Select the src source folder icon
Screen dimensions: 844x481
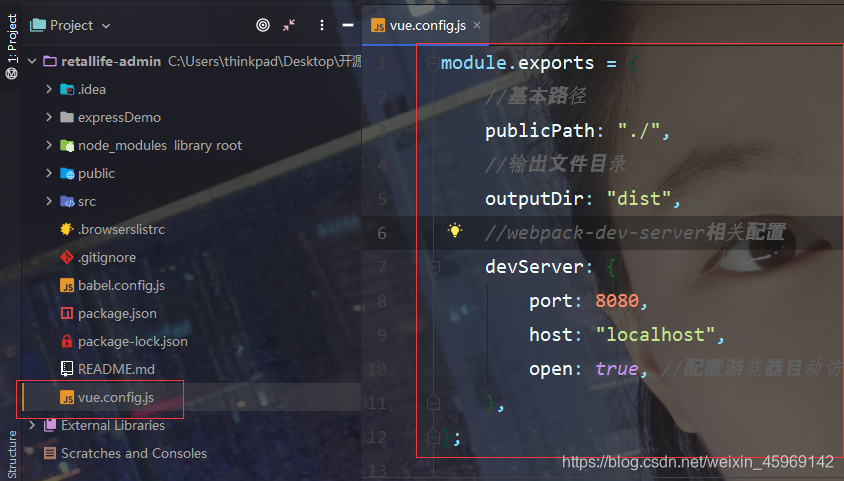(67, 201)
